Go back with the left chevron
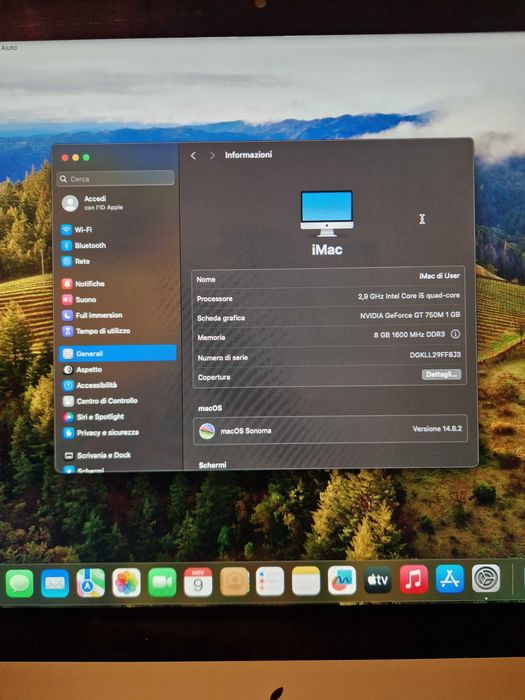 click(193, 155)
